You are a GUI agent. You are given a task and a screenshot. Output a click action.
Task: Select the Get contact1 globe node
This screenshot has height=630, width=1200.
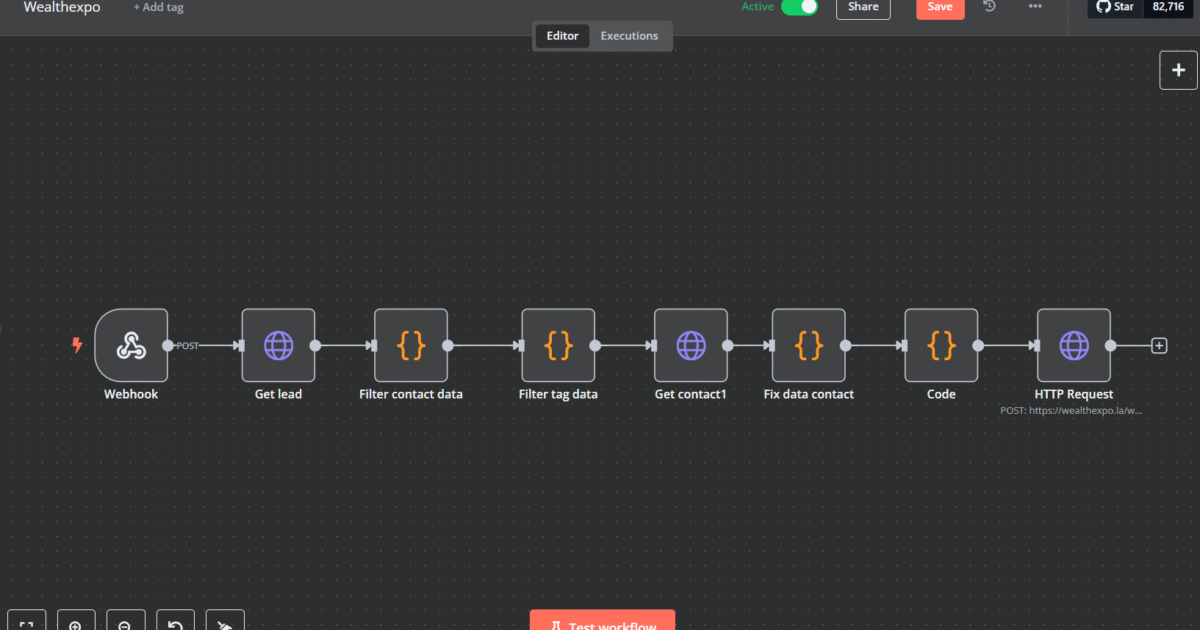coord(691,345)
